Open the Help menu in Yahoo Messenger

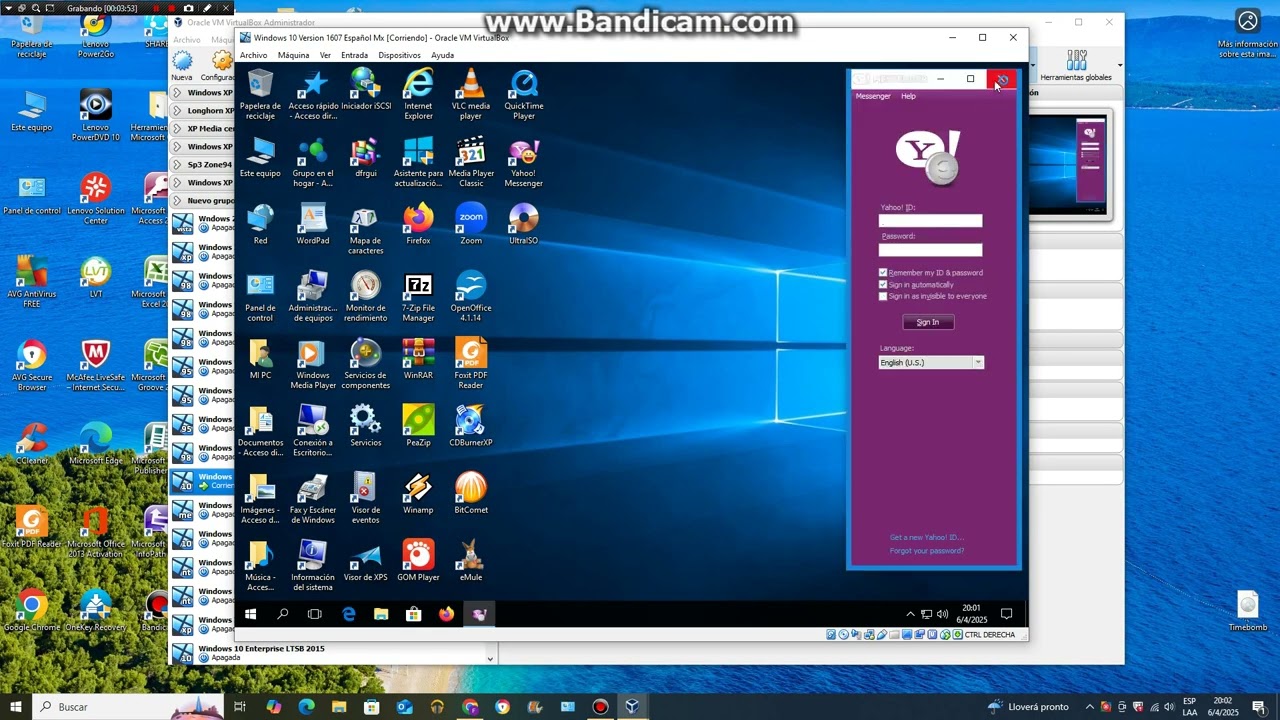(x=908, y=96)
